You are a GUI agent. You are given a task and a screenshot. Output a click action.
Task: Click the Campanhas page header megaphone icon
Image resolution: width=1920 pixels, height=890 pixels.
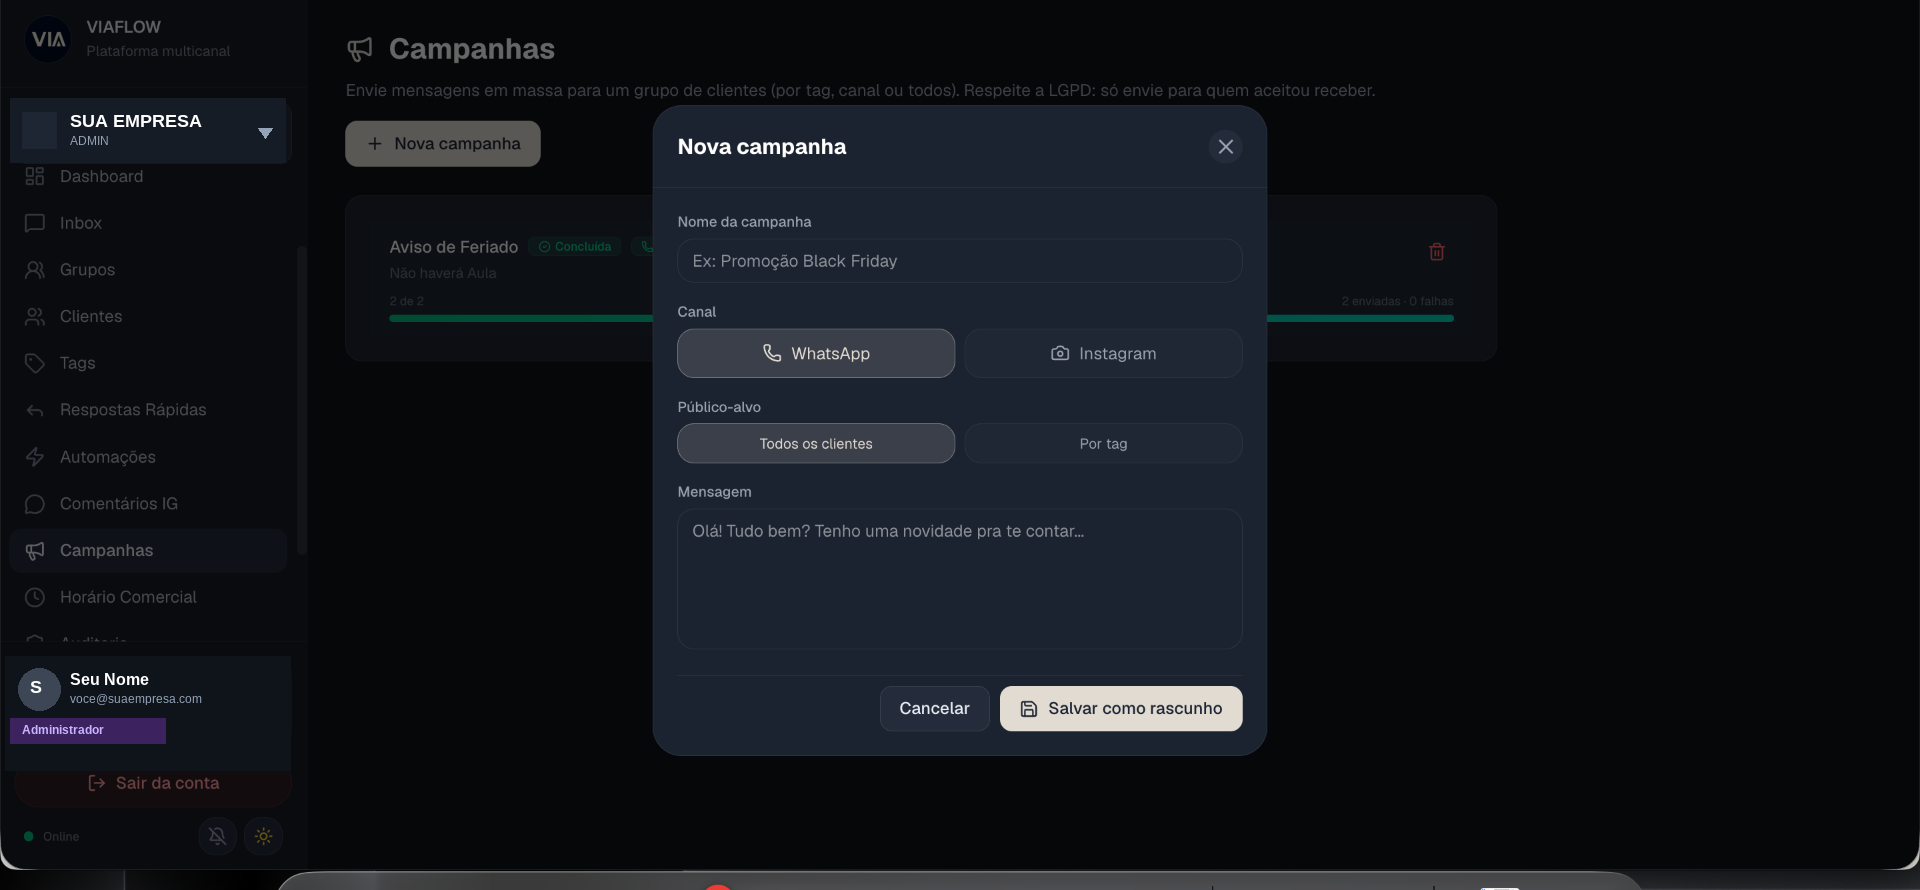tap(360, 49)
